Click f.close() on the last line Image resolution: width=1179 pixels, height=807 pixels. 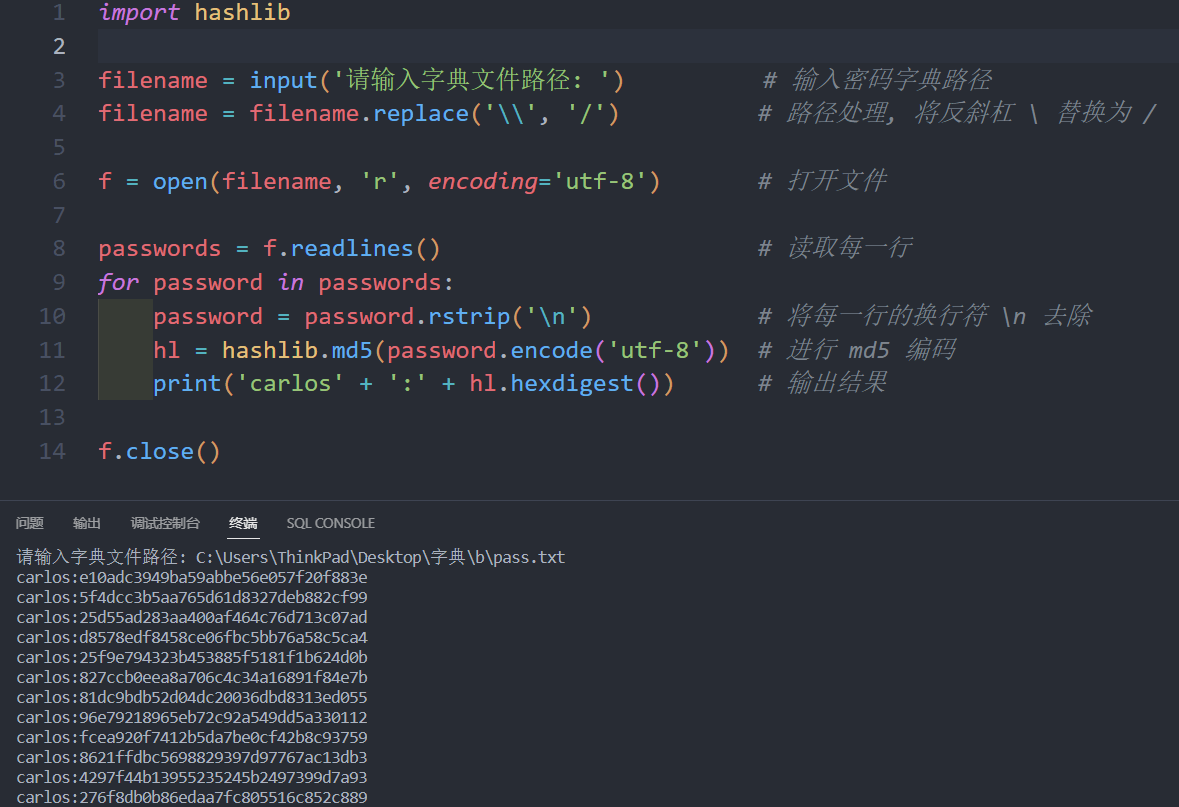[159, 451]
